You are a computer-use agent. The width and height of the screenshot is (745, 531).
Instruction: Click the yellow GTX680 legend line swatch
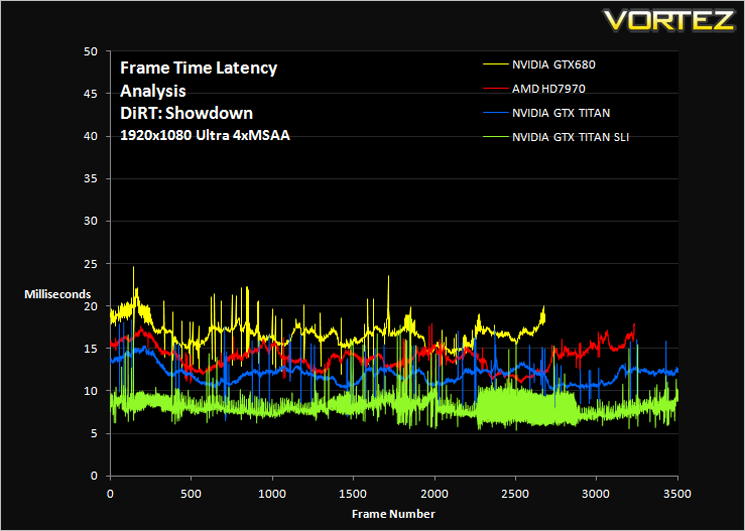496,65
